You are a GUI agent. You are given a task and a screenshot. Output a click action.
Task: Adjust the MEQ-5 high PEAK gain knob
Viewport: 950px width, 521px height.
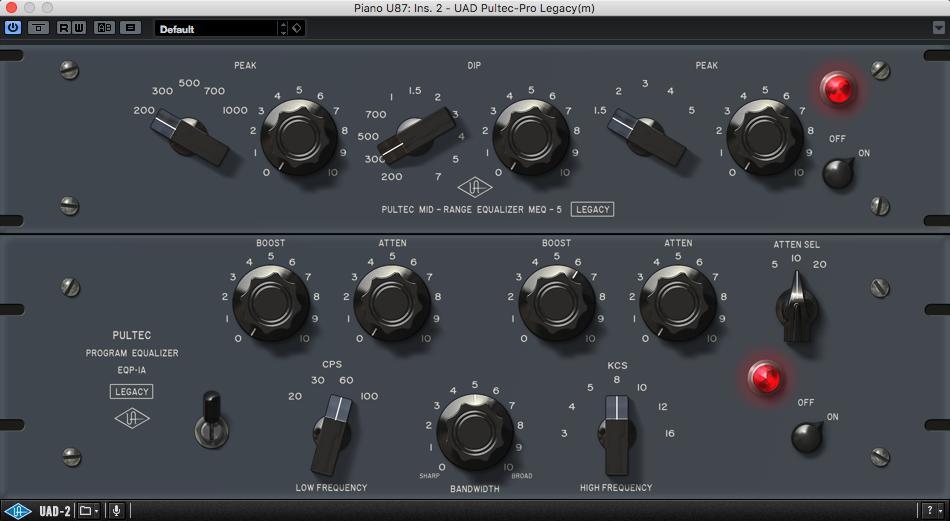765,138
